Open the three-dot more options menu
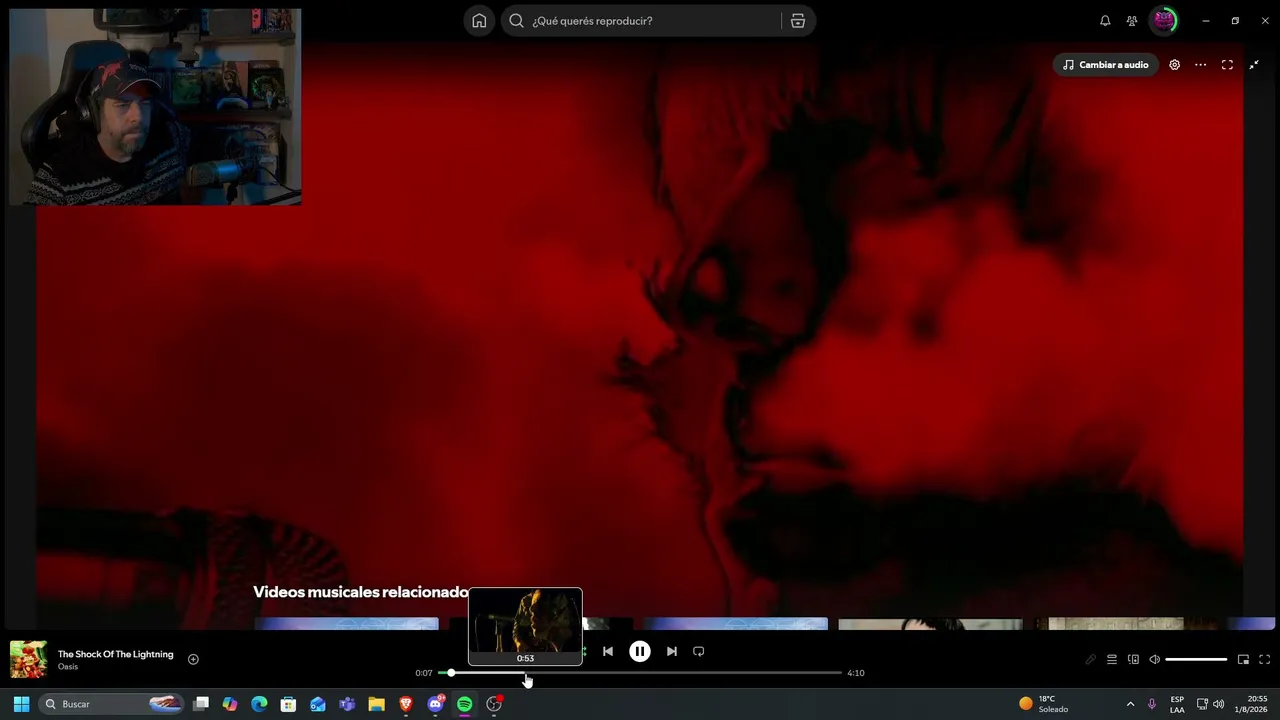 pyautogui.click(x=1201, y=65)
